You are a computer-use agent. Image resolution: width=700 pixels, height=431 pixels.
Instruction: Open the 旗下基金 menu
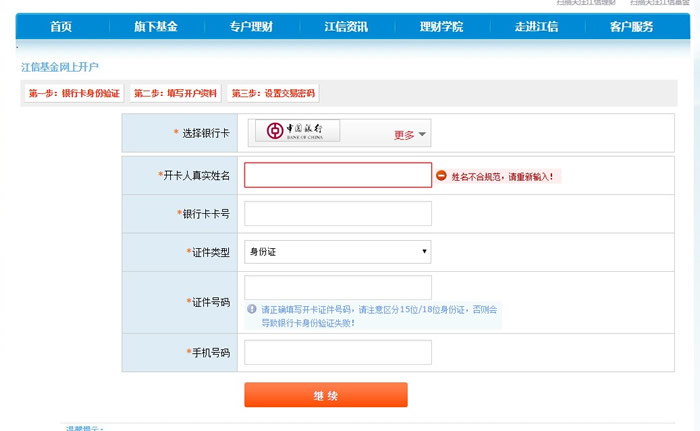[x=155, y=27]
